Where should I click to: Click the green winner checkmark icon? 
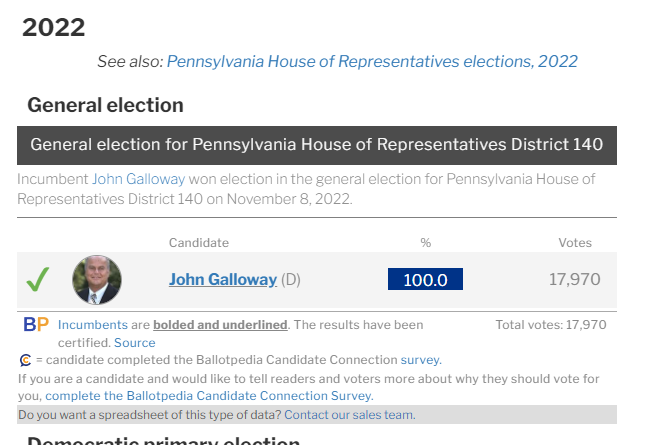(38, 280)
